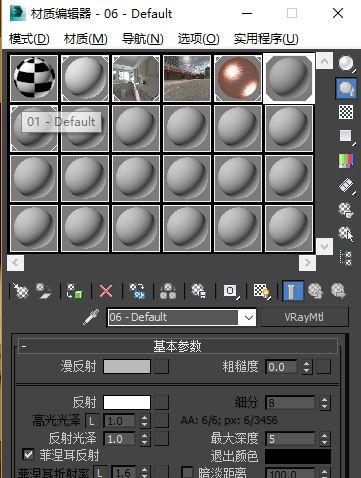The width and height of the screenshot is (361, 478).
Task: Select the copper shiny sphere sample slot
Action: [238, 78]
